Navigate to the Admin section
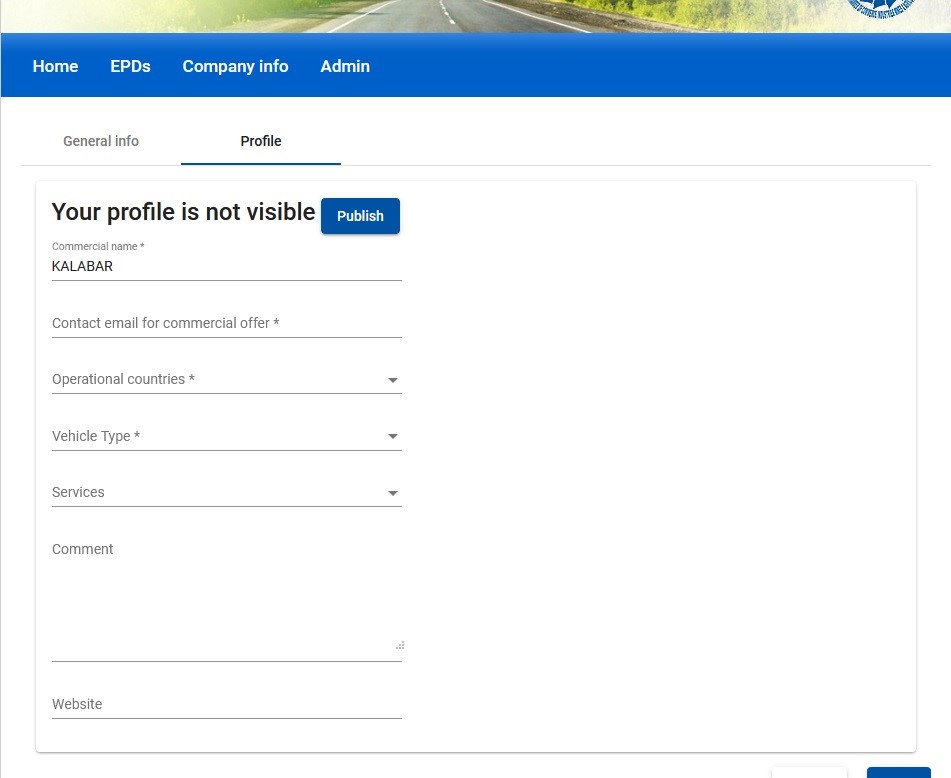 345,66
